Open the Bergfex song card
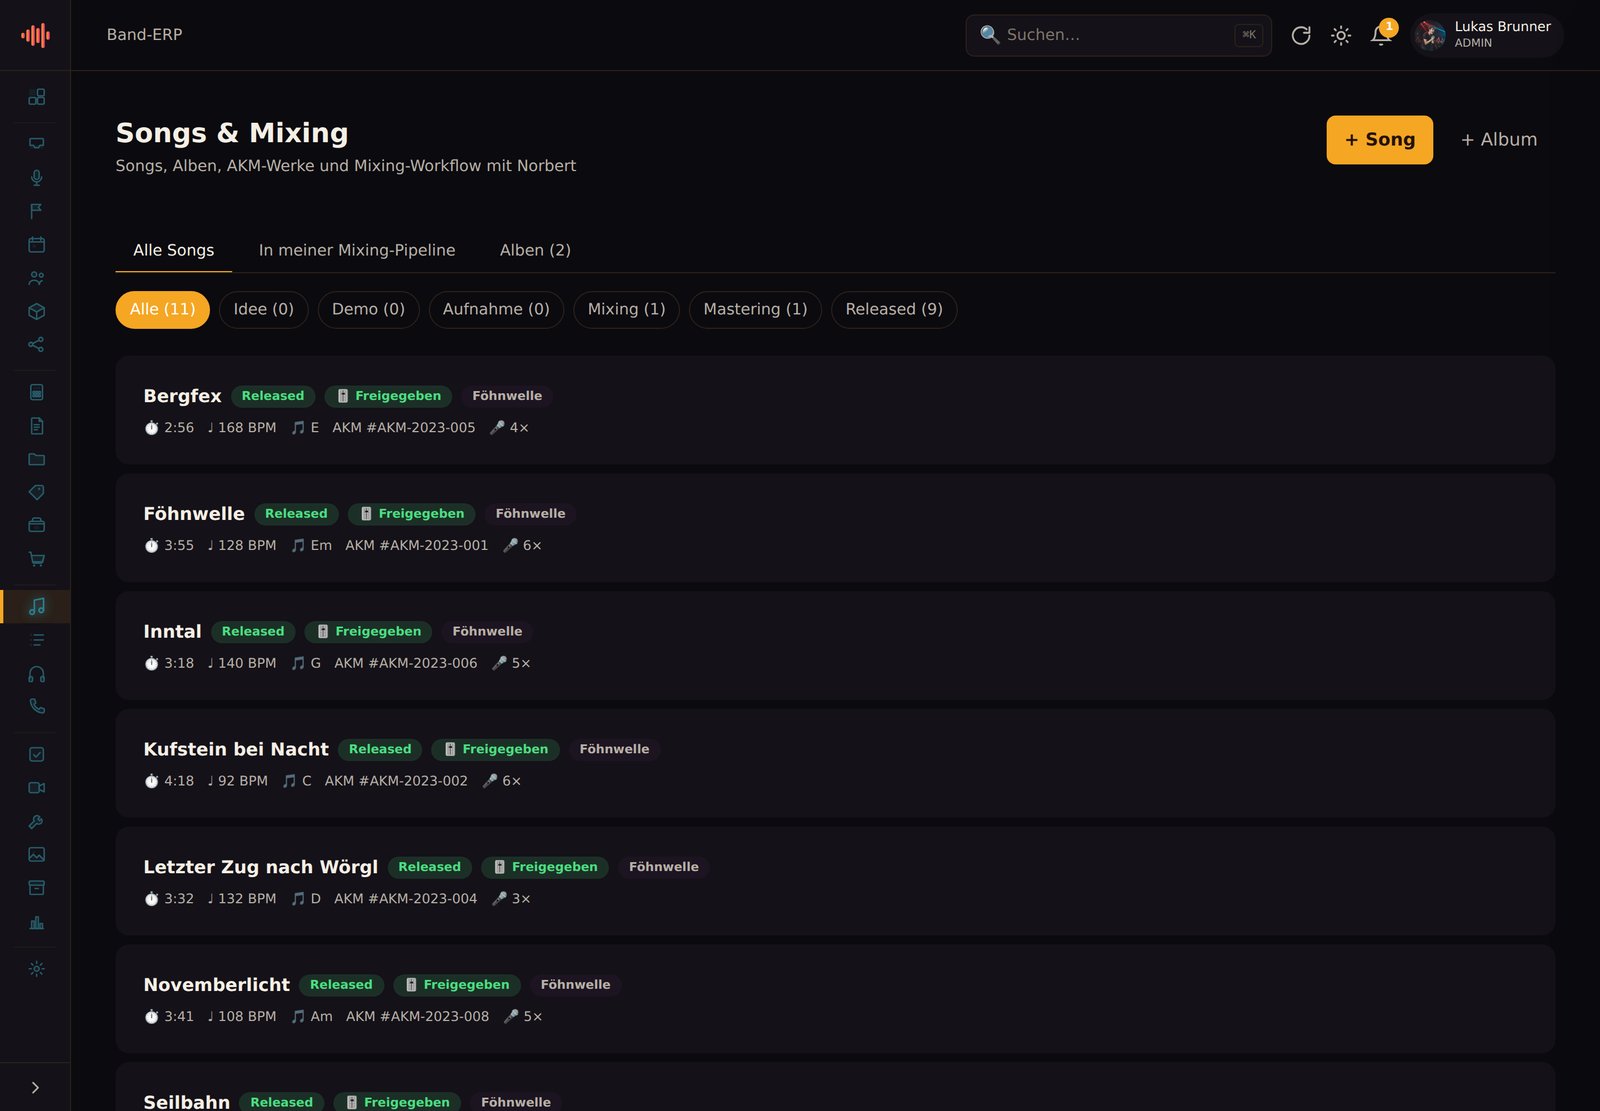This screenshot has height=1111, width=1600. coord(835,410)
